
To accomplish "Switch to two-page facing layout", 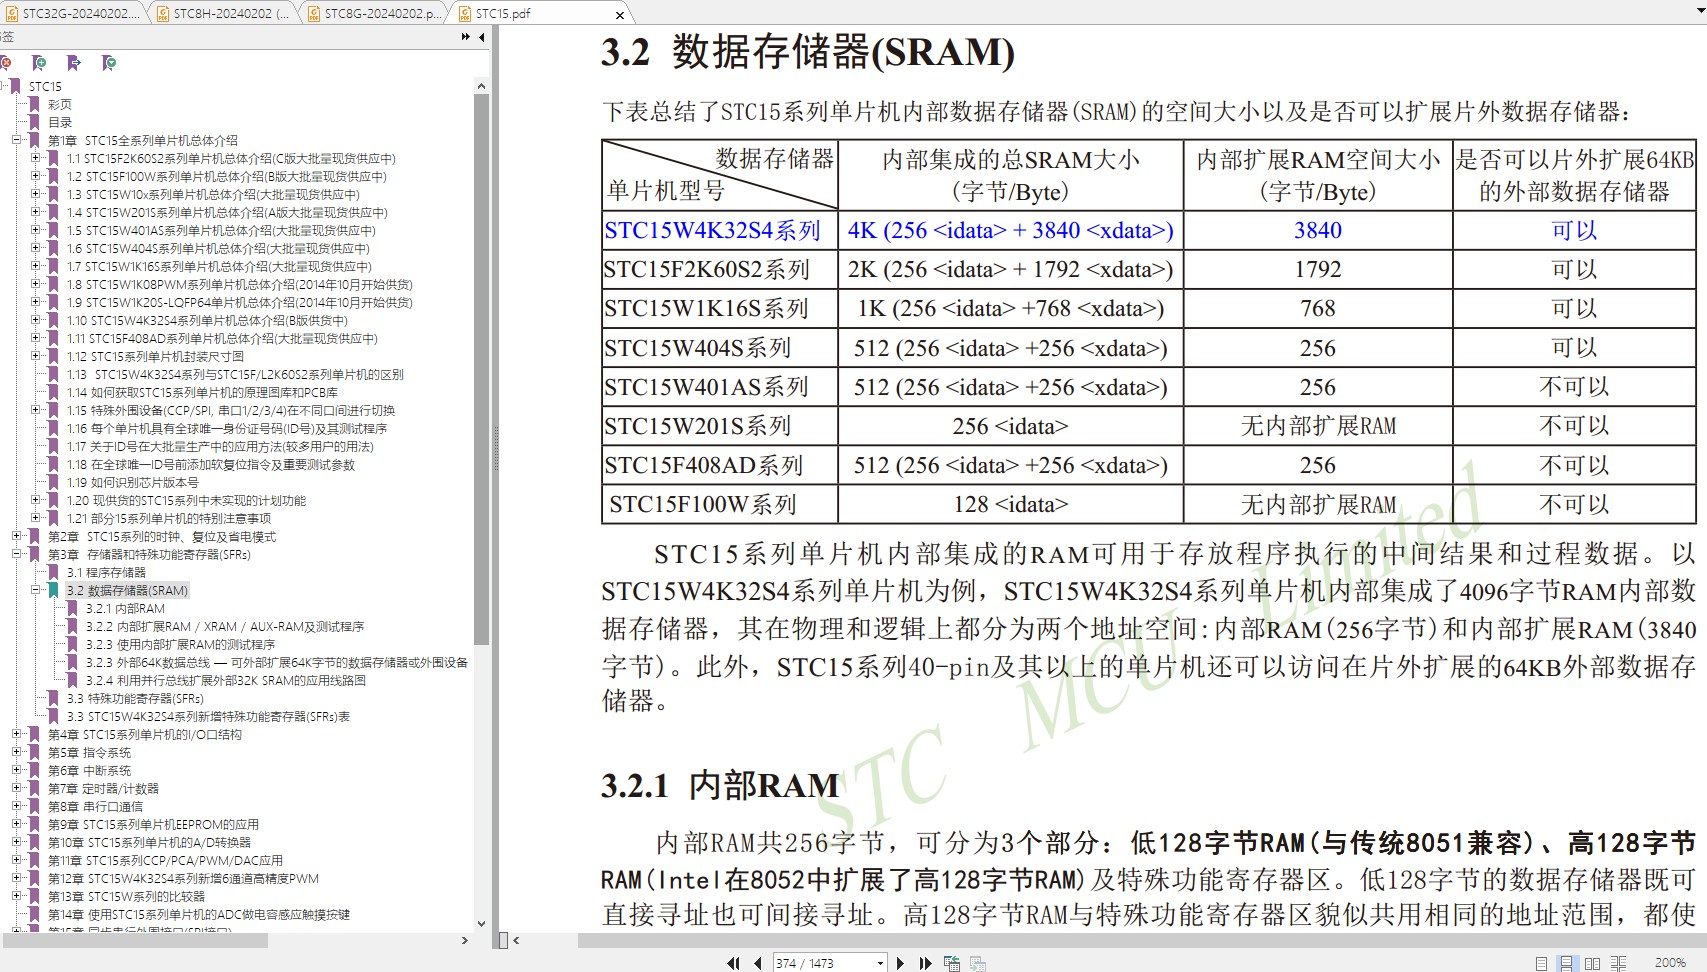I will coord(1592,963).
